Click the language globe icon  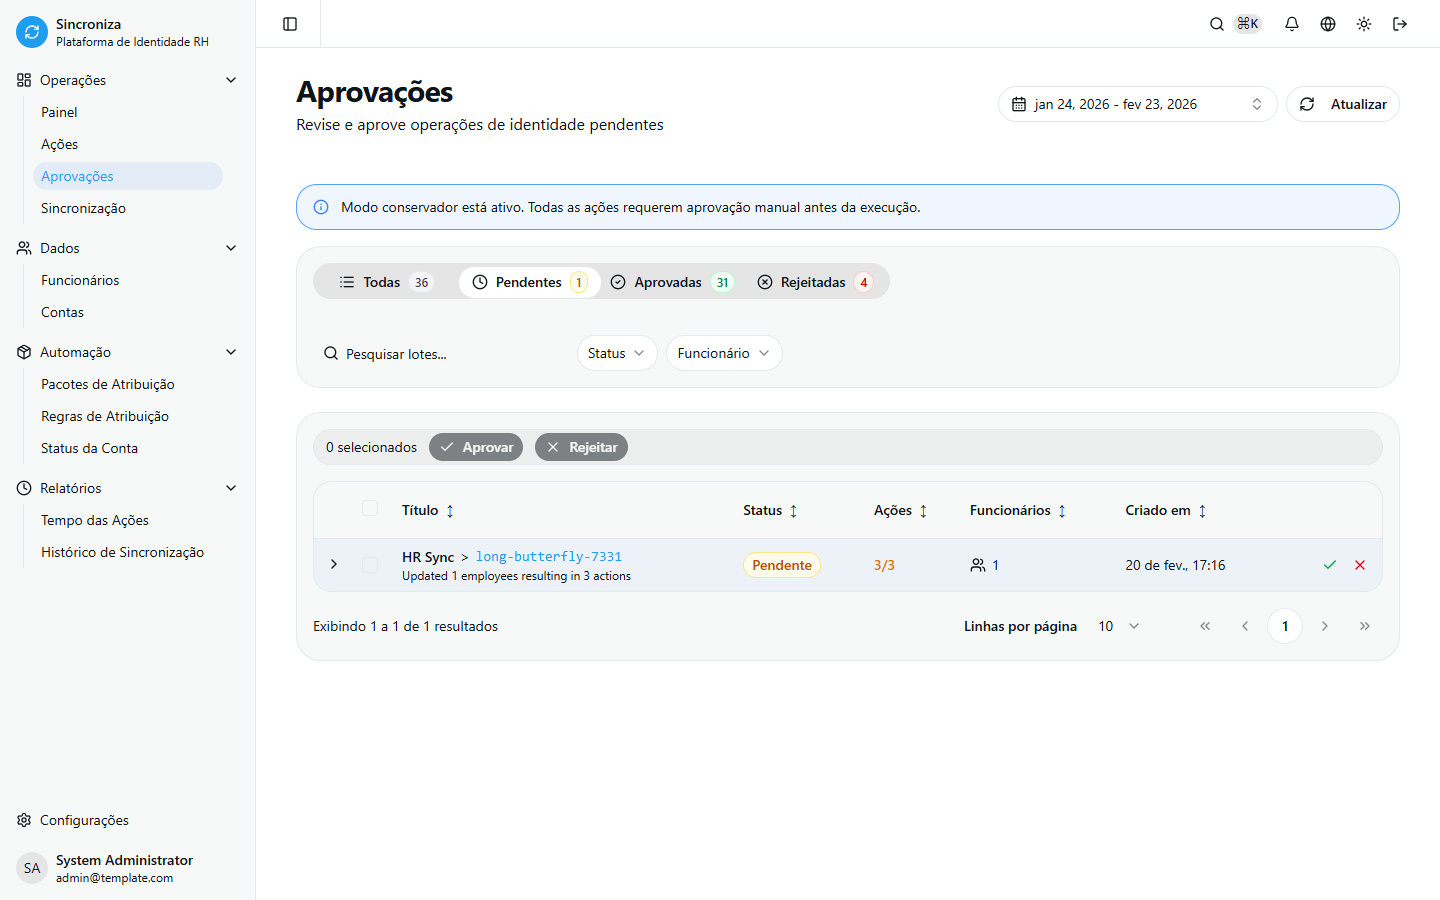1328,24
